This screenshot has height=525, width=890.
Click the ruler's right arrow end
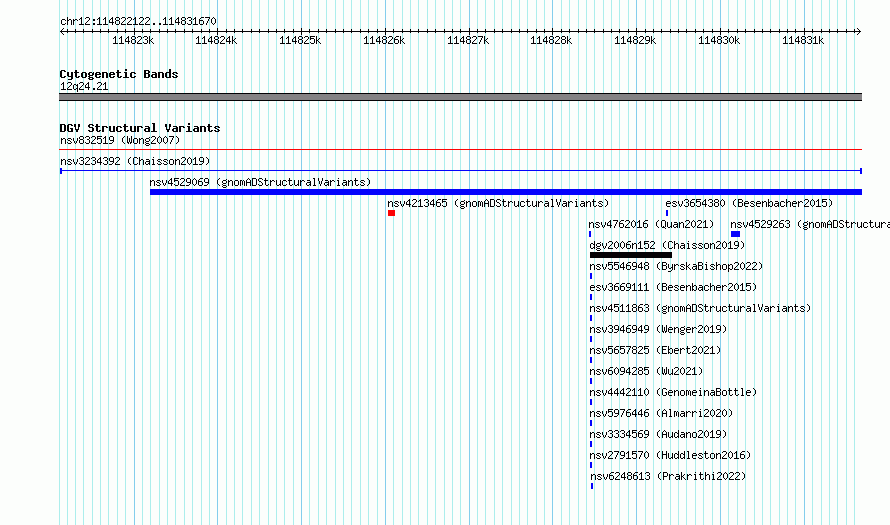click(x=859, y=31)
